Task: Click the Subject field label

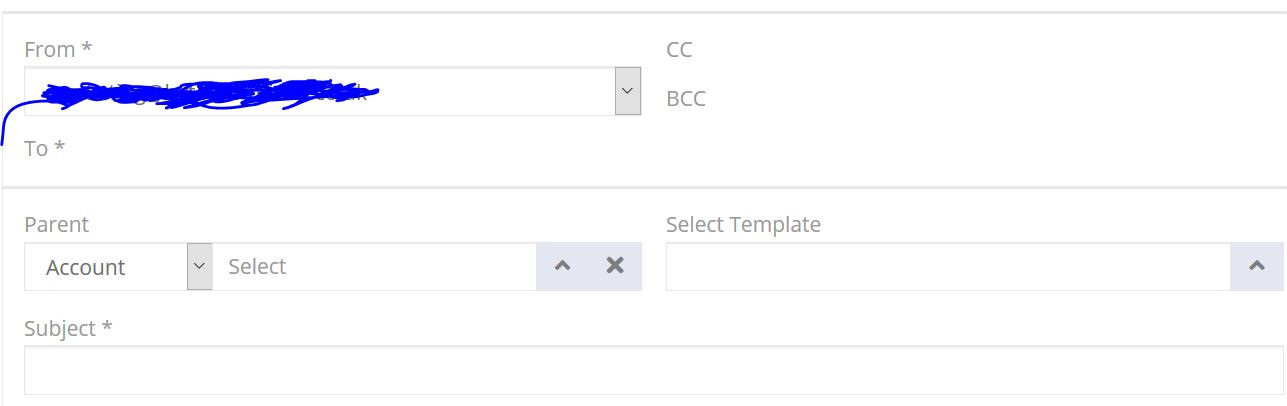Action: coord(60,328)
